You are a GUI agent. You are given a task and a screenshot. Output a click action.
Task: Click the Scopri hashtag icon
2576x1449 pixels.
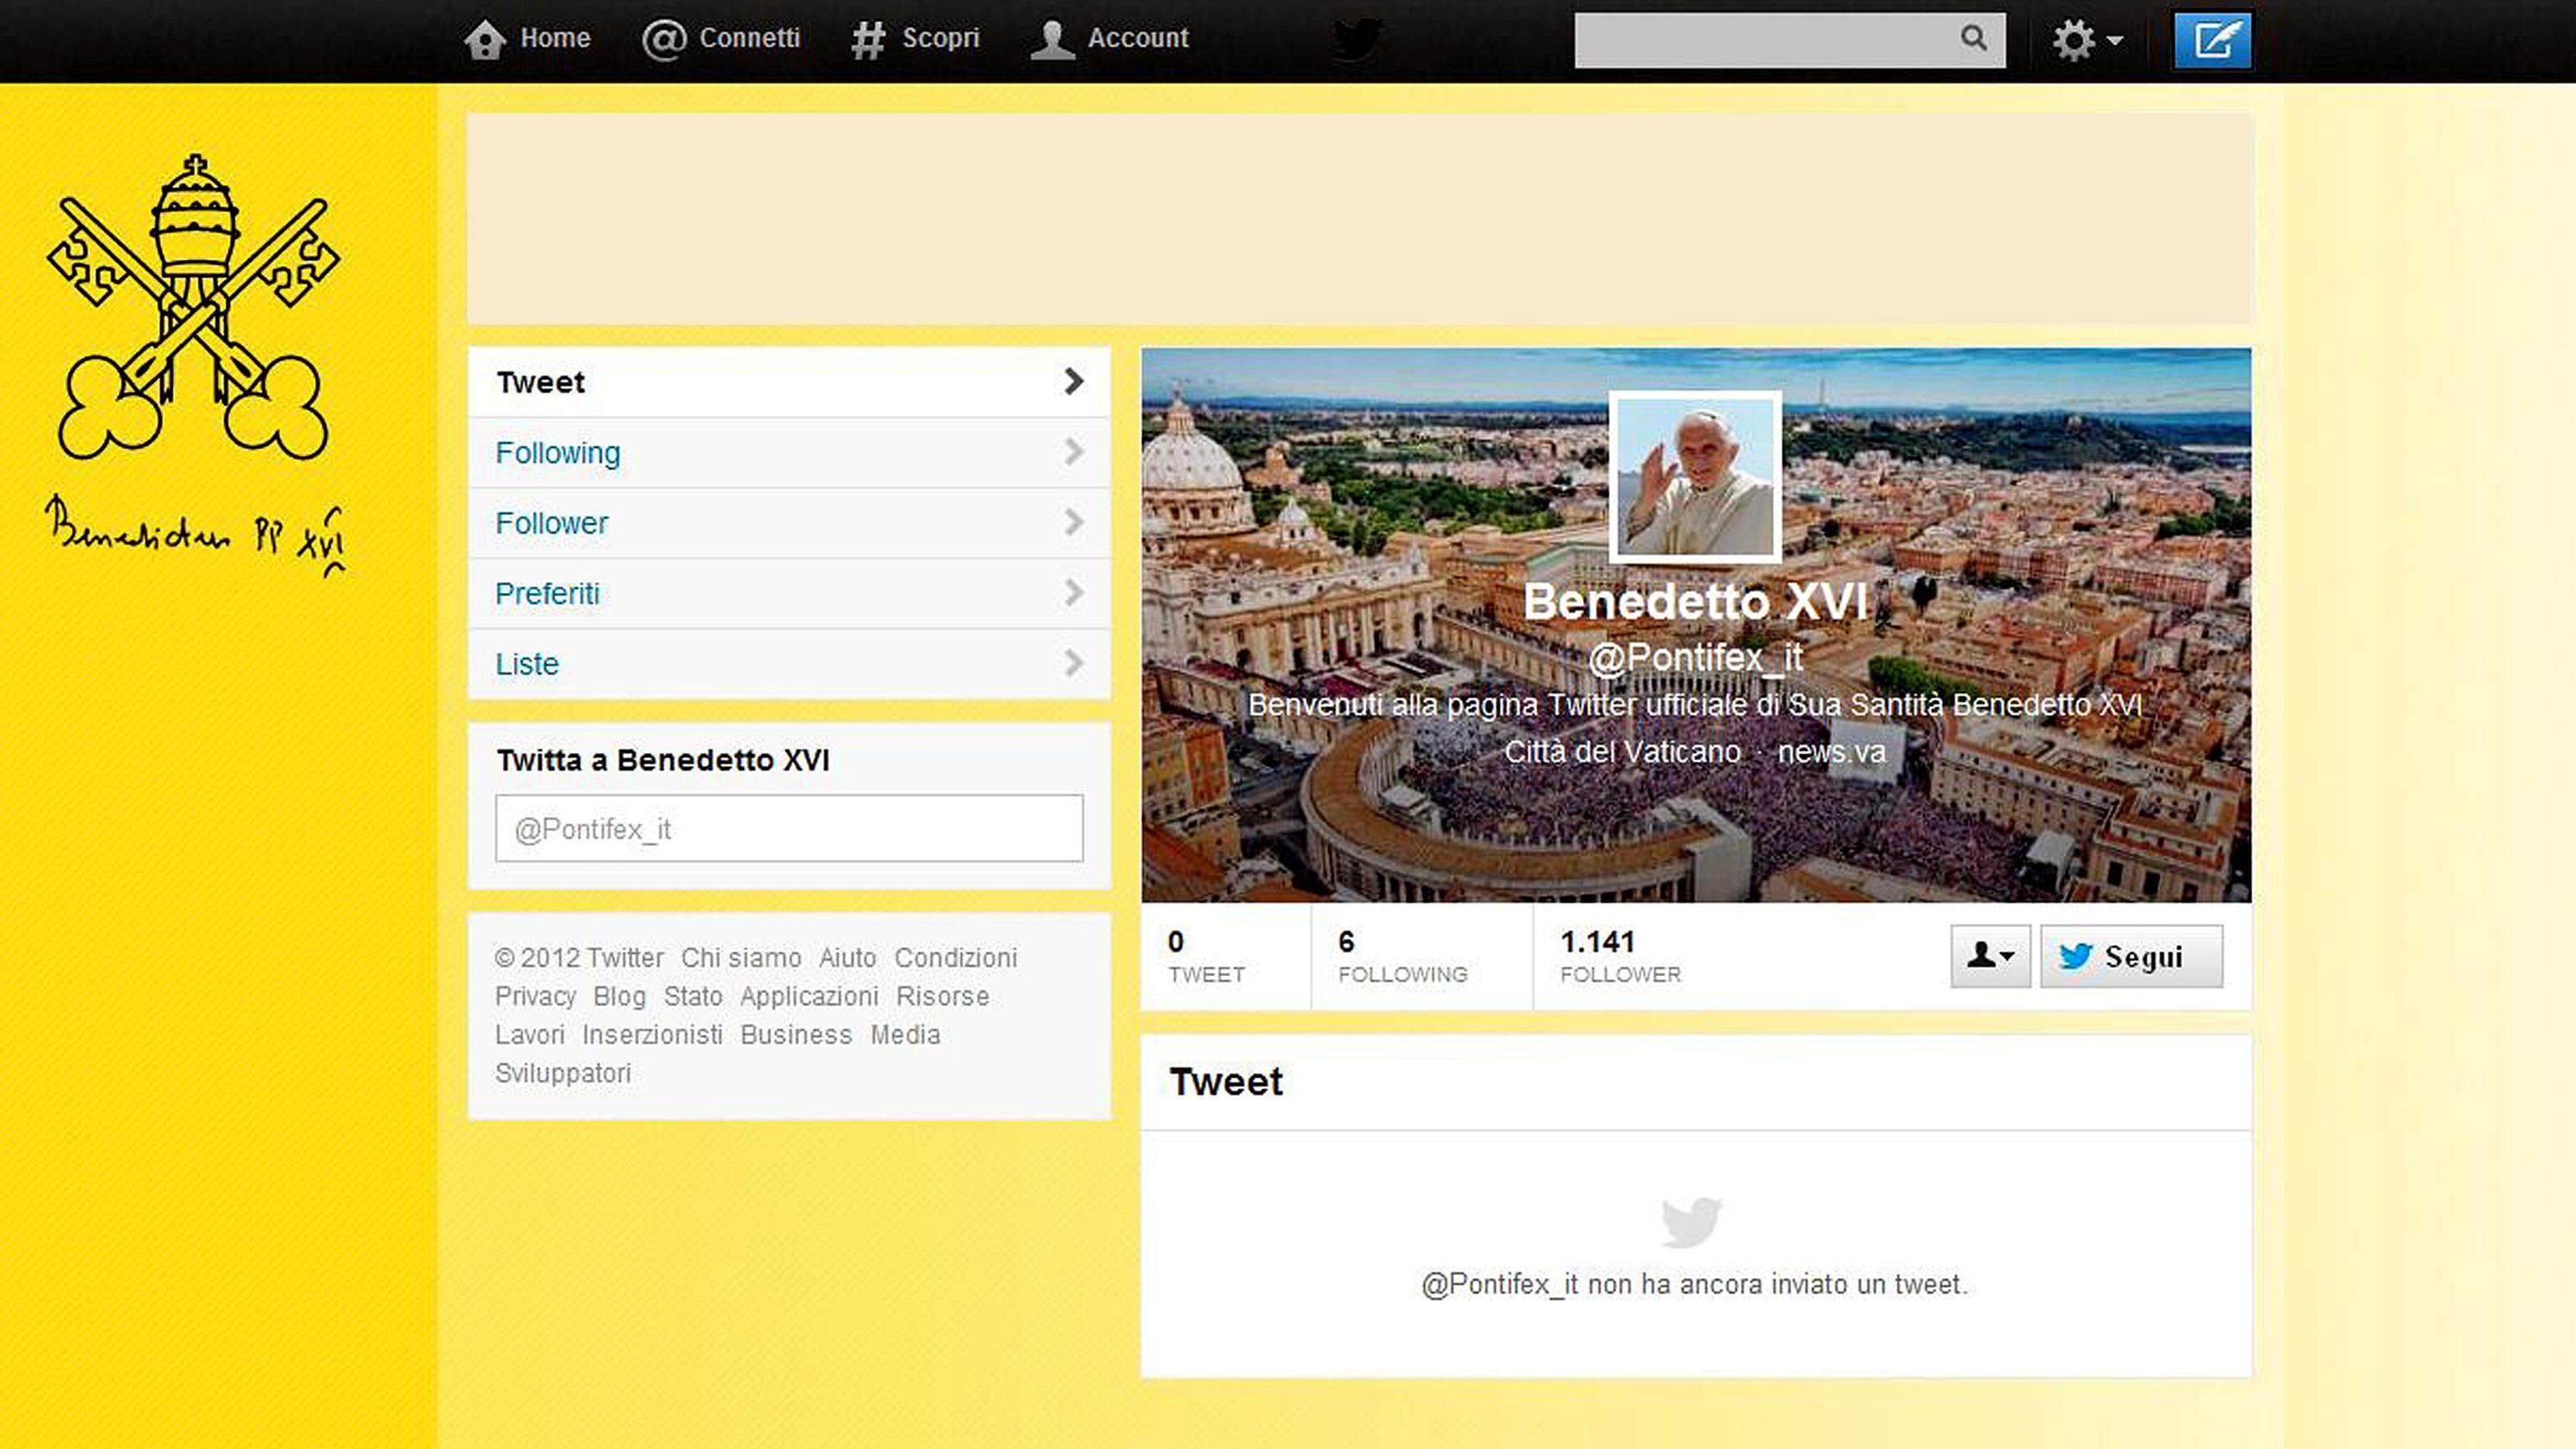(x=868, y=40)
